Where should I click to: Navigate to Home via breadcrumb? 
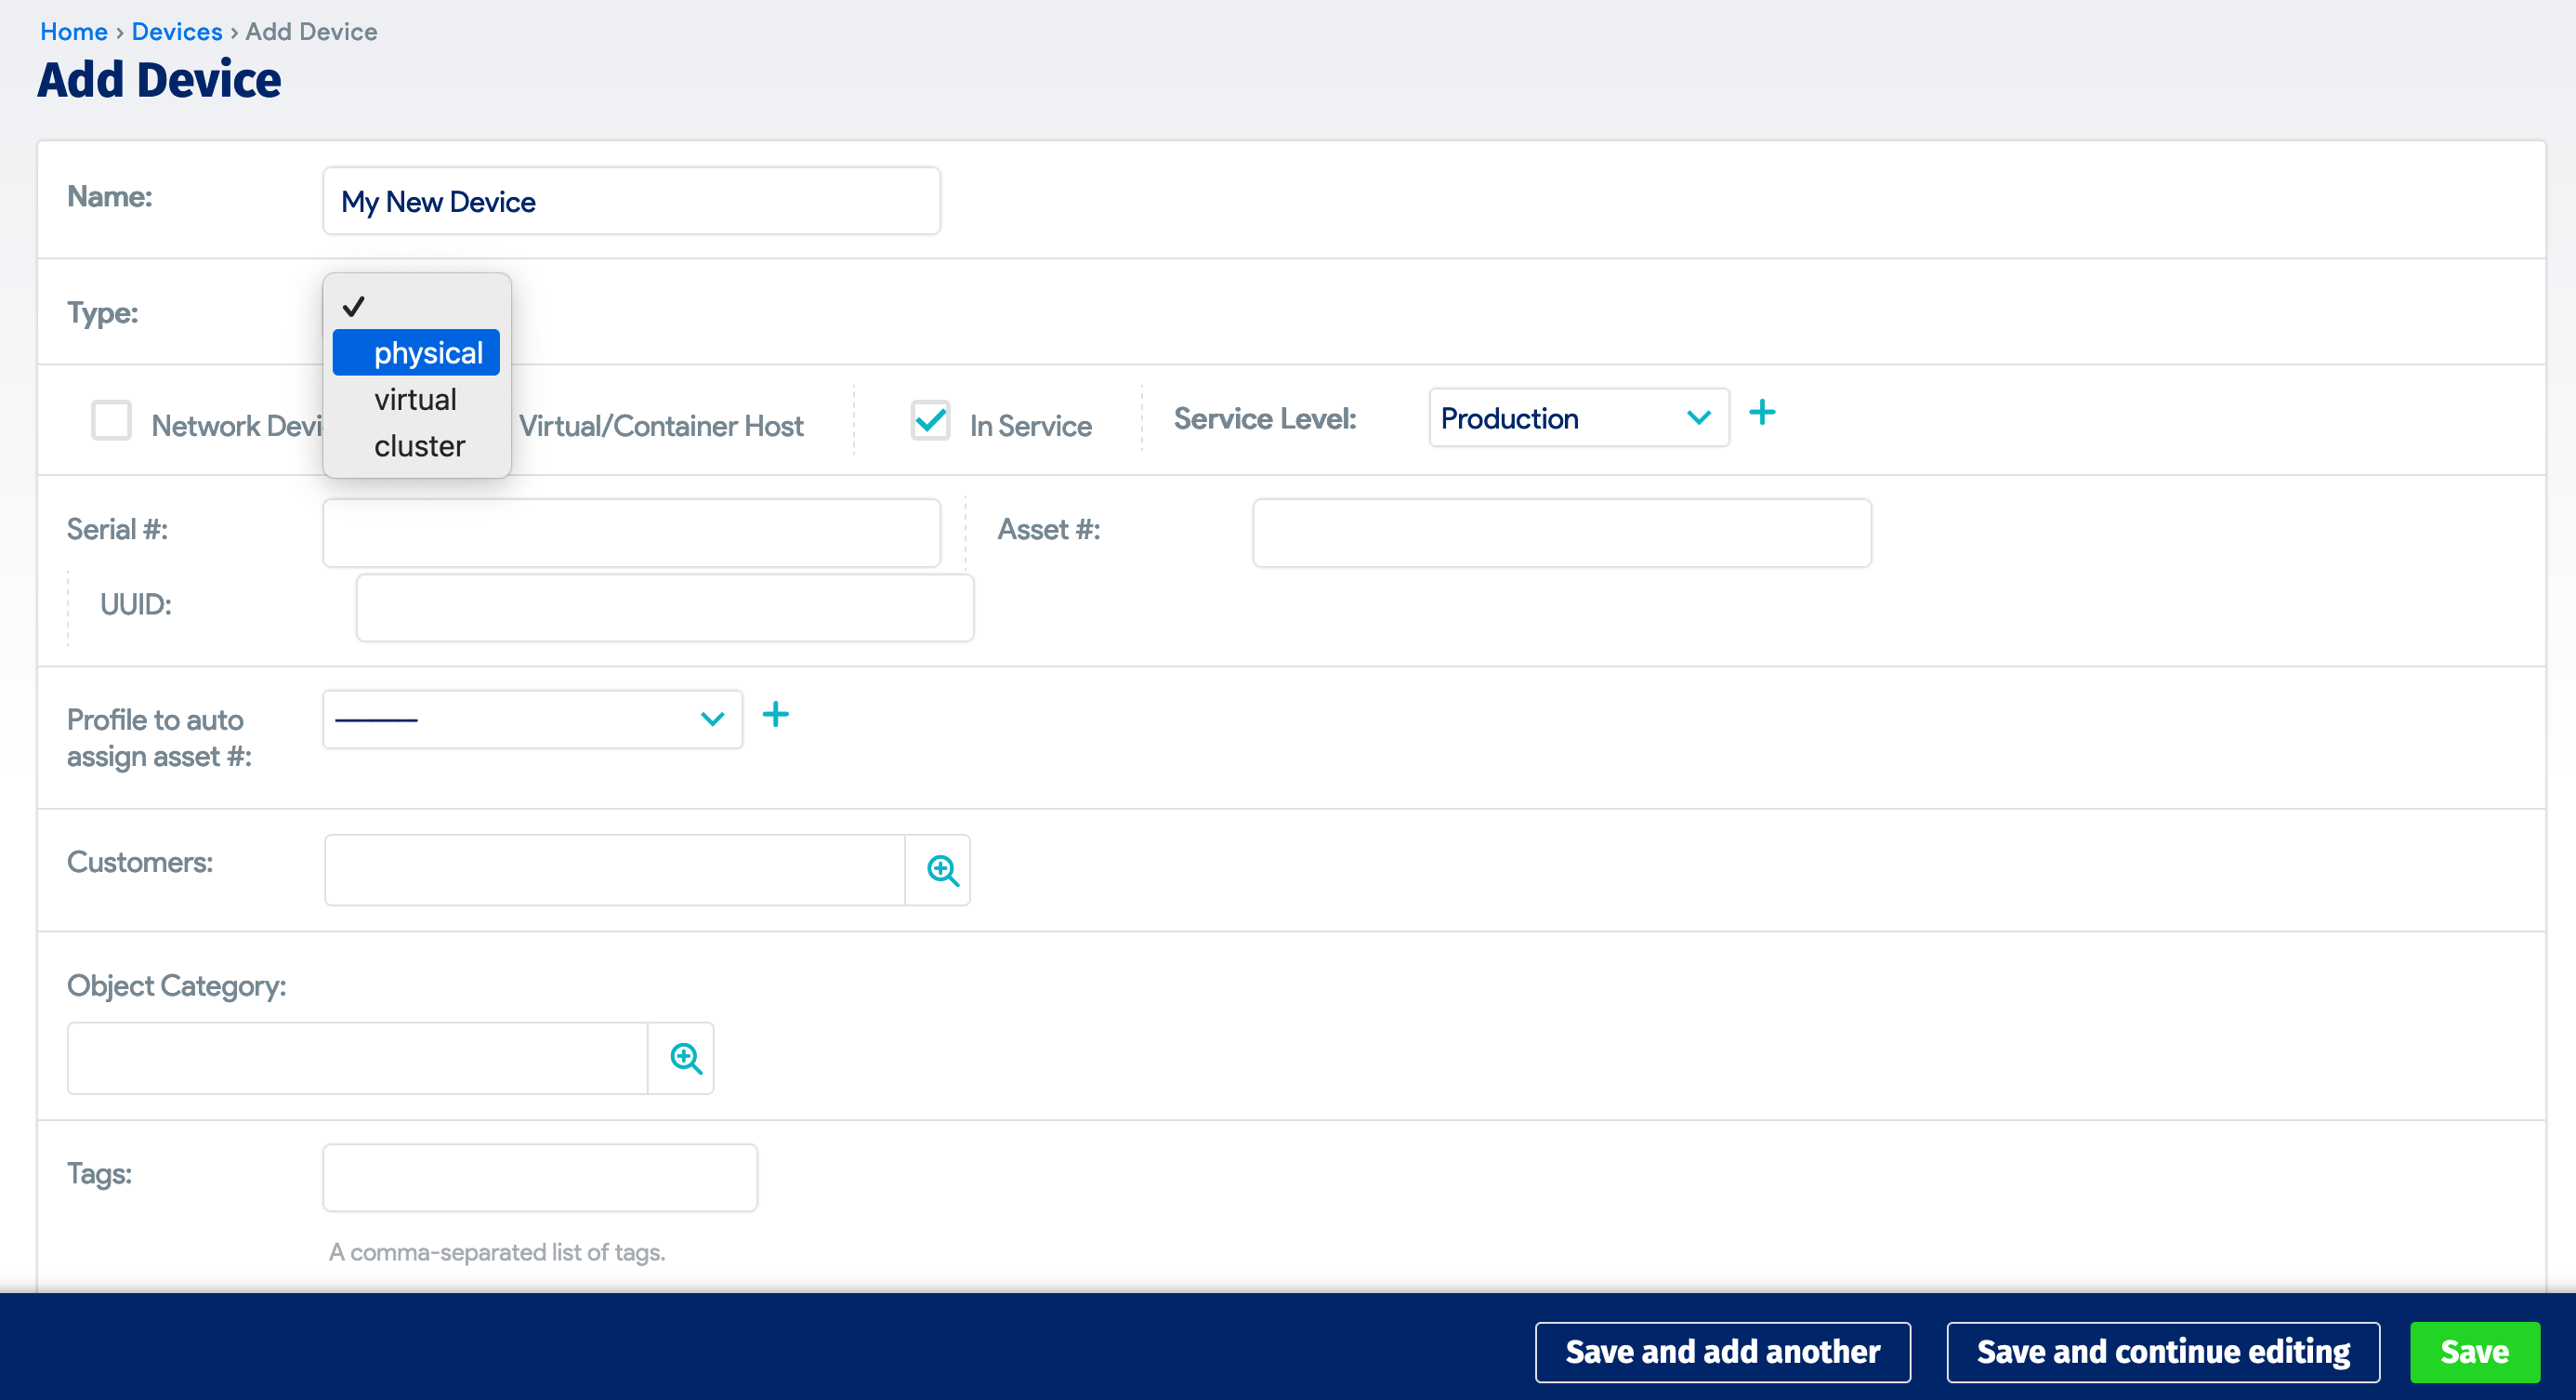click(73, 32)
